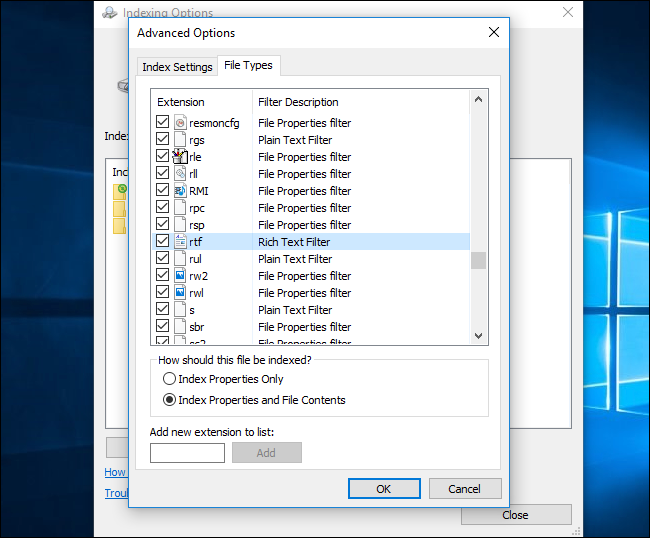Select the rsp File Properties filter text
The height and width of the screenshot is (538, 650).
pos(304,225)
